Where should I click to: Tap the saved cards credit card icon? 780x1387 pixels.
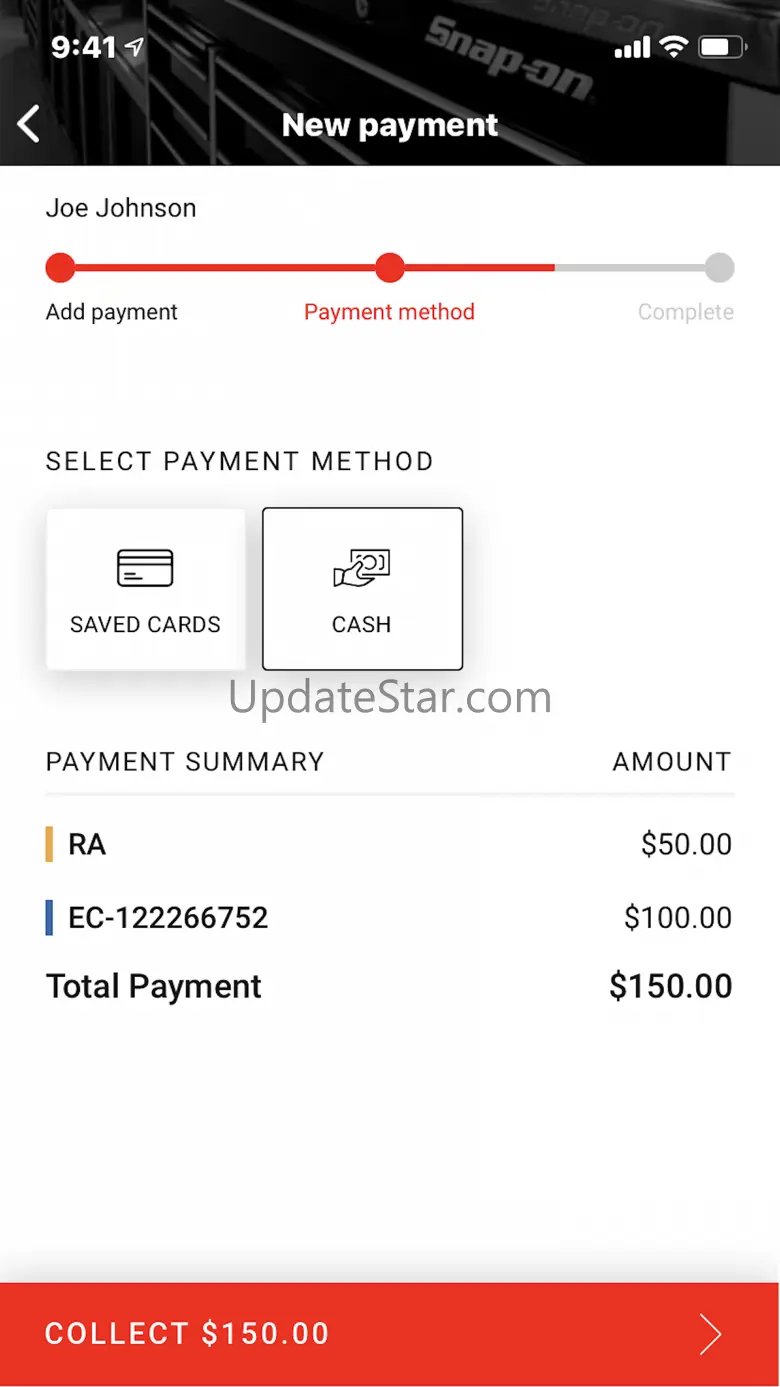click(x=145, y=568)
